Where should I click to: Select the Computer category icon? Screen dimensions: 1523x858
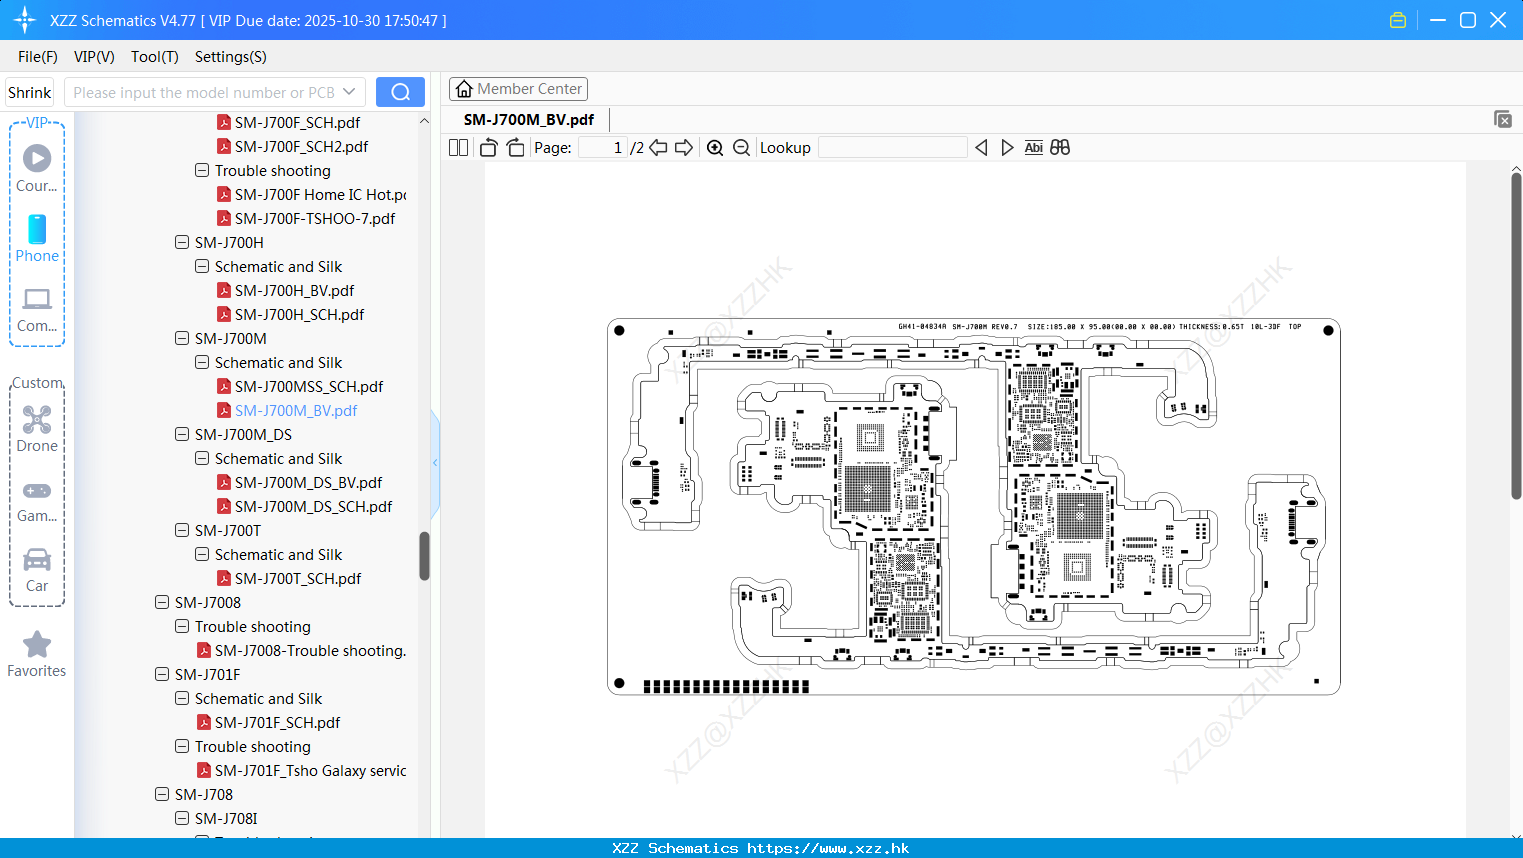[x=37, y=299]
